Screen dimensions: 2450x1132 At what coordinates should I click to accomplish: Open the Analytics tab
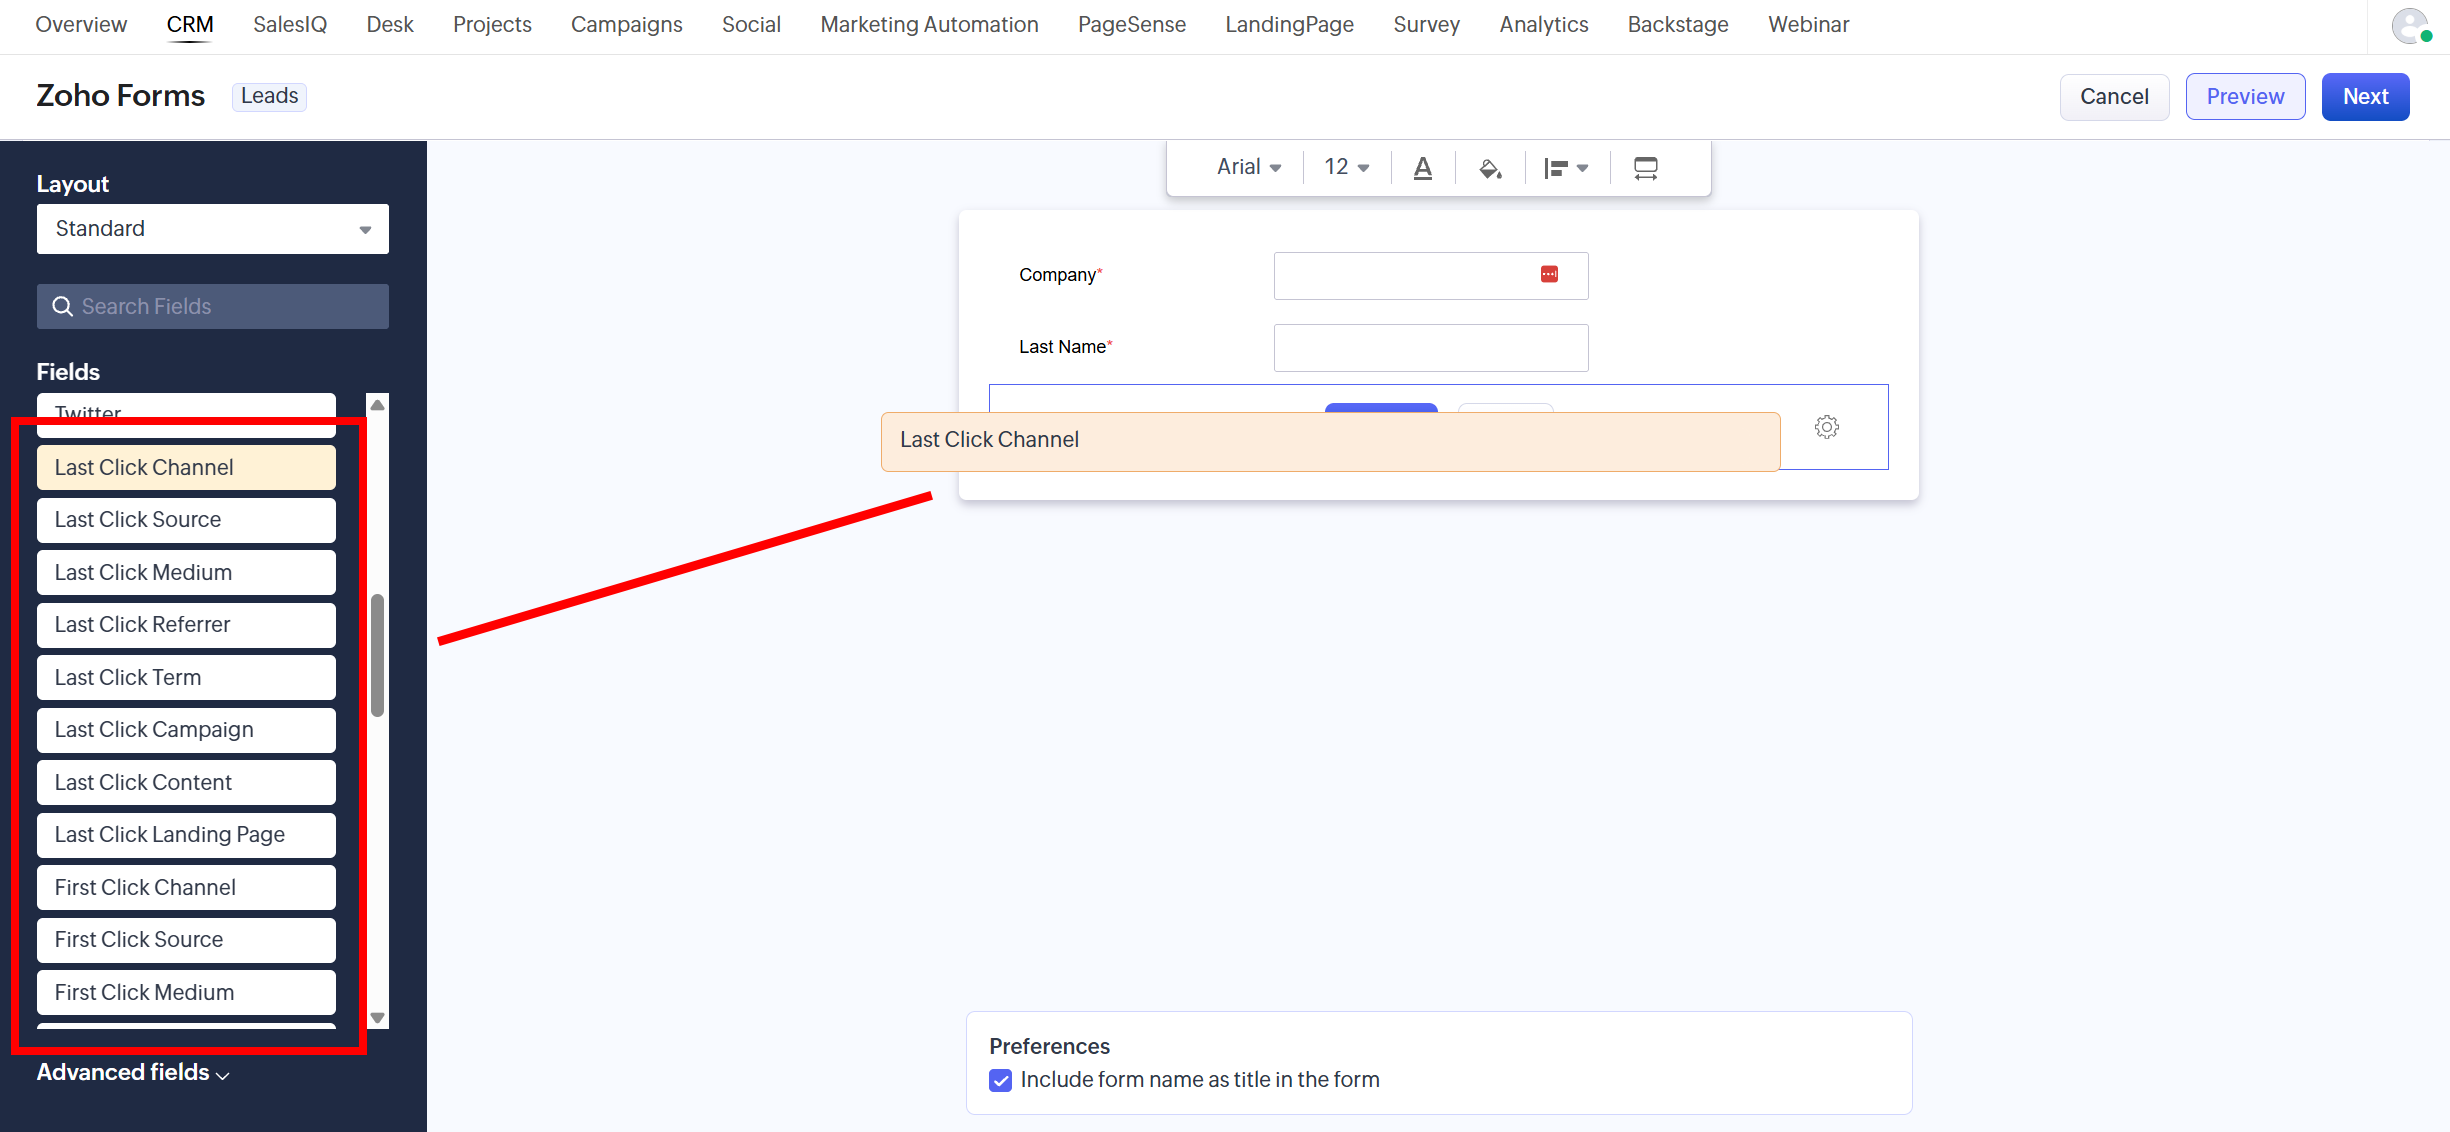[1543, 24]
